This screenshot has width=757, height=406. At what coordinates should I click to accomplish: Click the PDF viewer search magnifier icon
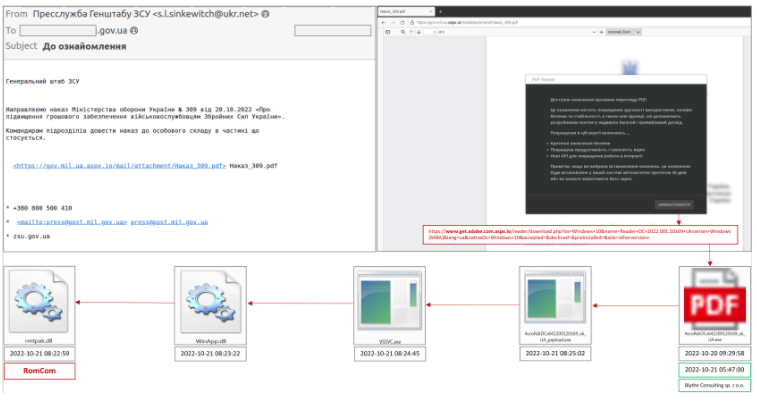pos(402,32)
